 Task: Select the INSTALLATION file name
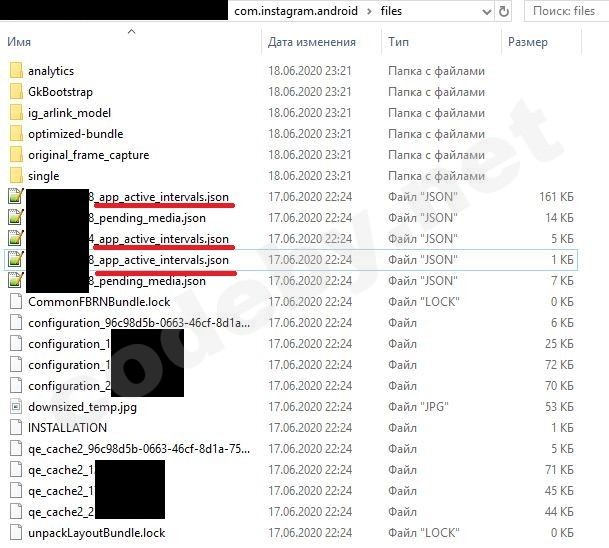pos(67,428)
